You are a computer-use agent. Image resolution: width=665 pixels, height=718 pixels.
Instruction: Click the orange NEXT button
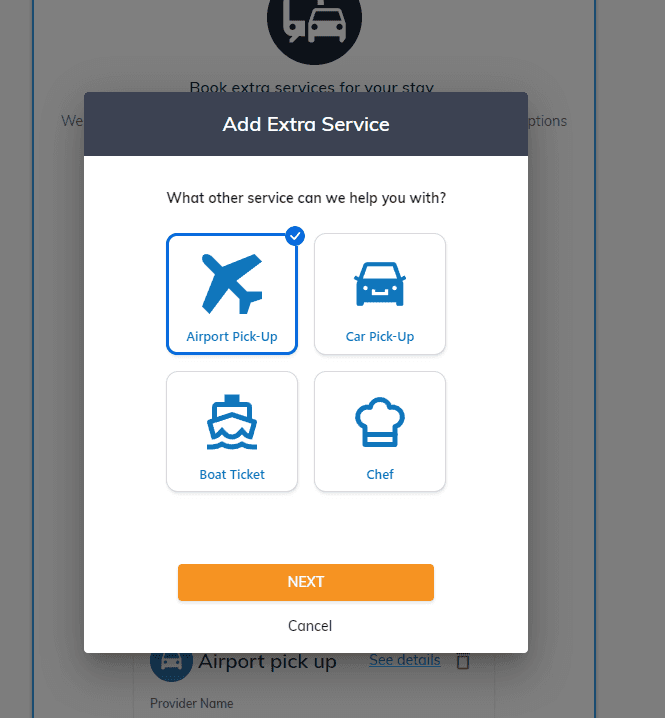point(306,582)
